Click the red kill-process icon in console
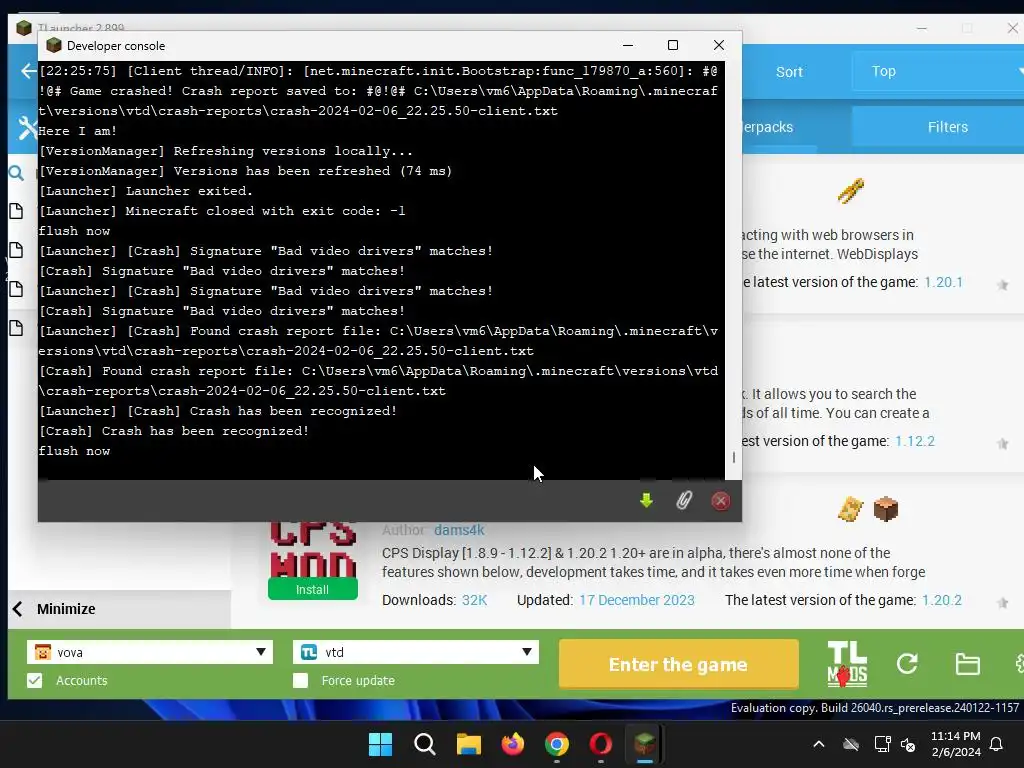This screenshot has width=1024, height=768. (x=720, y=501)
